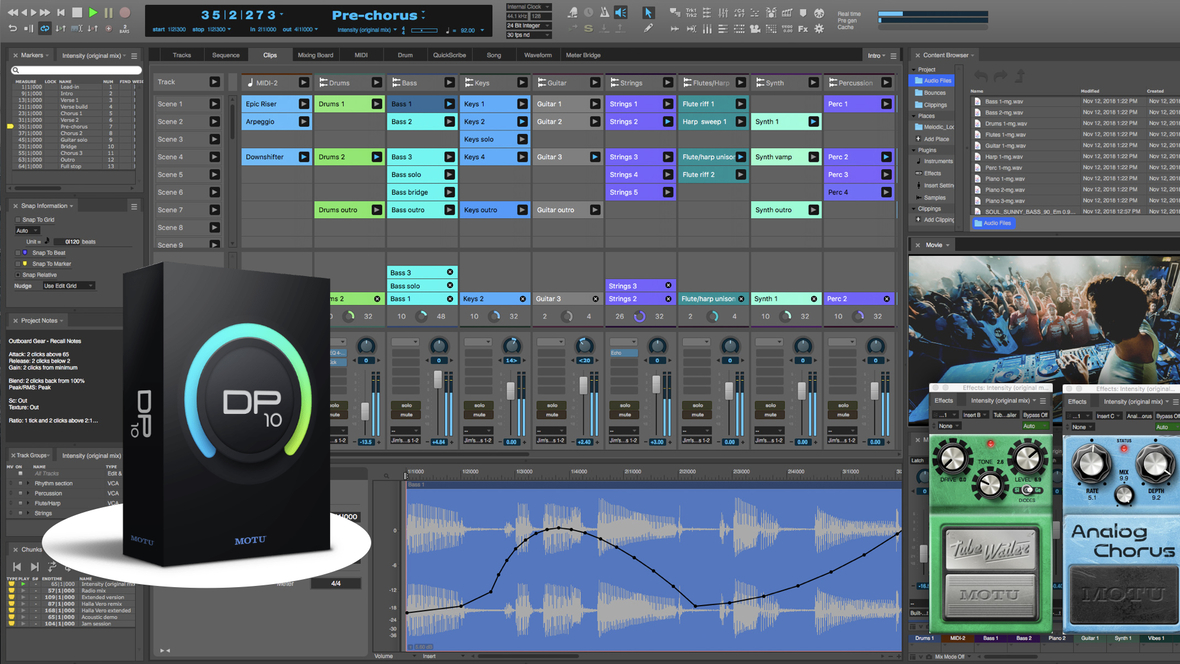Pause playback using the Pause button
This screenshot has width=1180, height=664.
108,13
